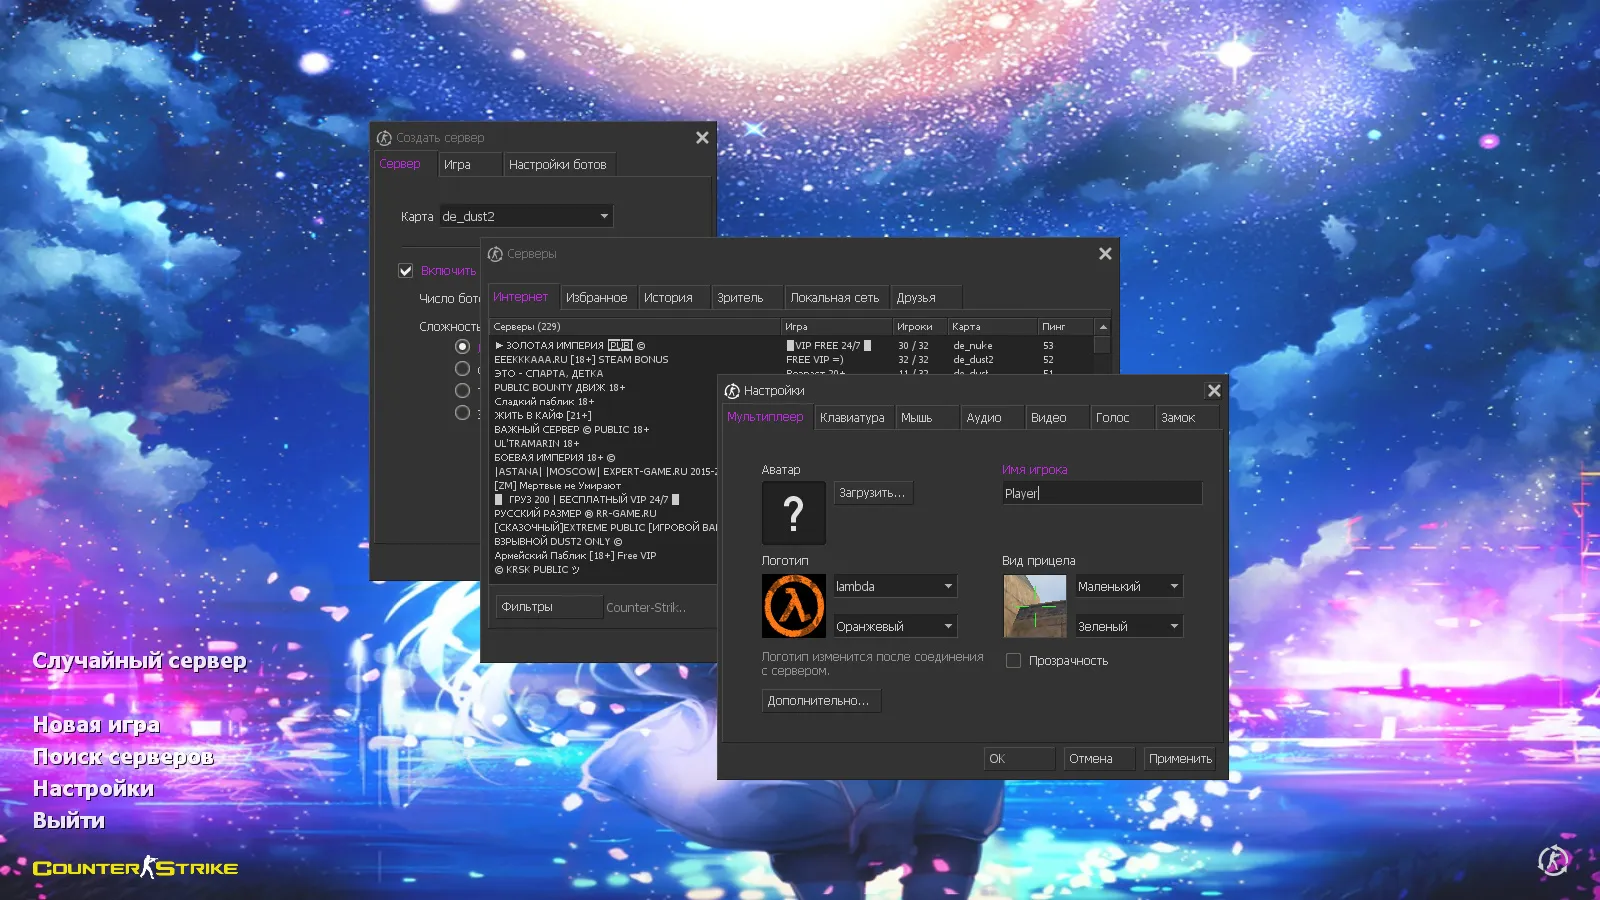Close the Настройки settings window
Image resolution: width=1600 pixels, height=900 pixels.
1213,391
